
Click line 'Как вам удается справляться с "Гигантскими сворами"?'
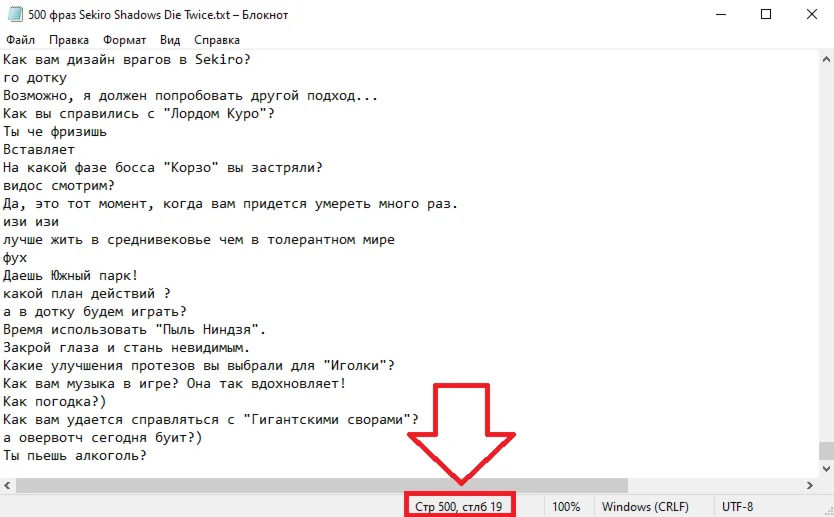point(211,420)
